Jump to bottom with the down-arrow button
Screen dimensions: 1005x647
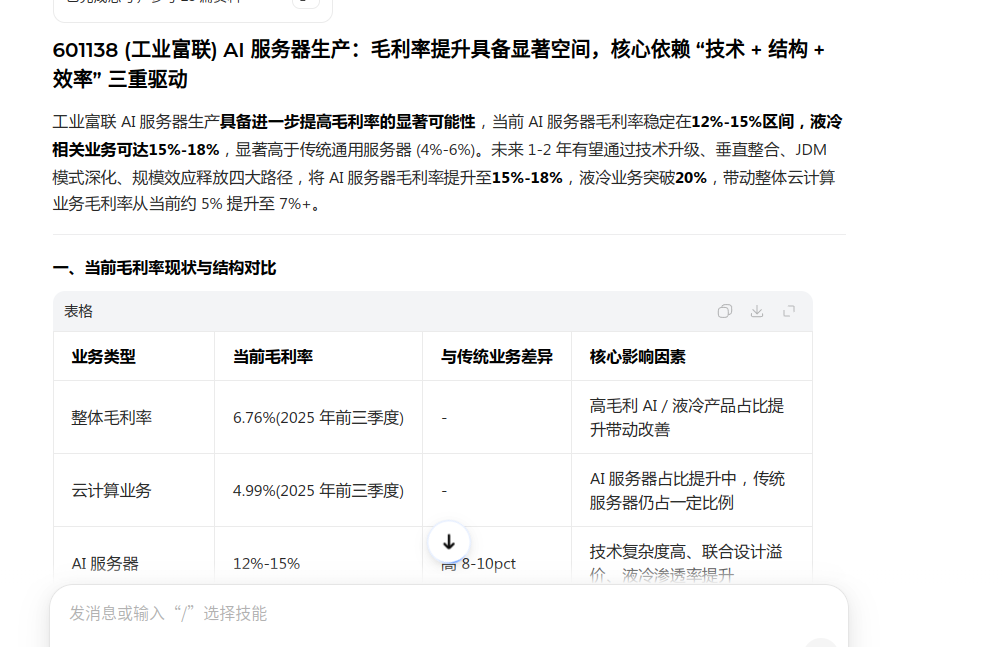tap(449, 542)
